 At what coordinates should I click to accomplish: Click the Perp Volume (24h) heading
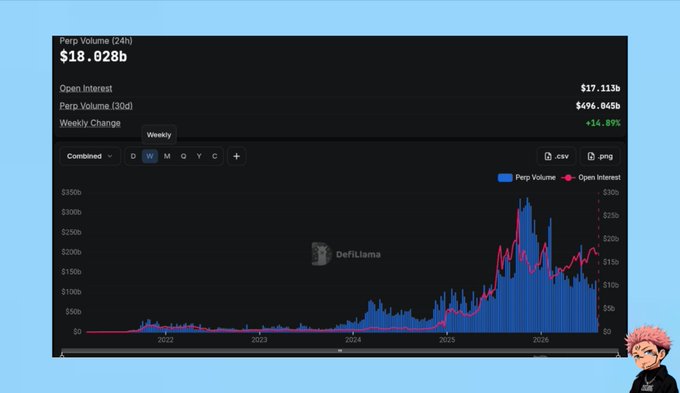point(96,41)
